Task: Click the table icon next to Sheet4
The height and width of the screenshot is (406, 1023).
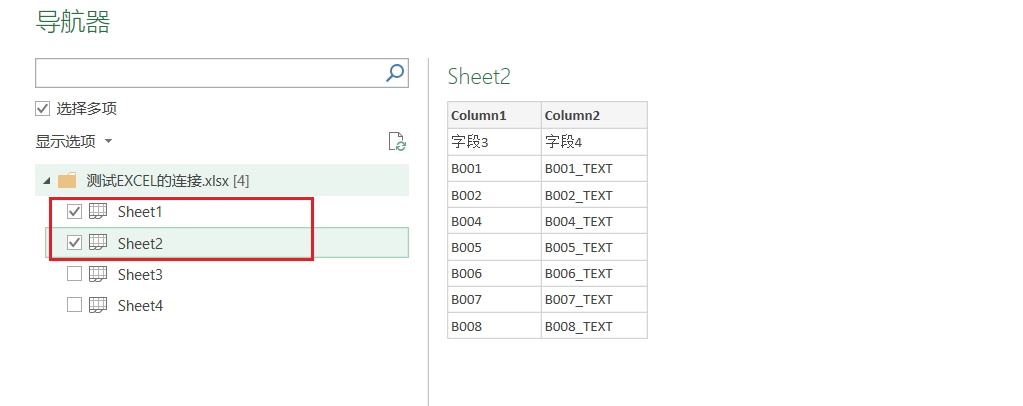Action: pos(98,305)
